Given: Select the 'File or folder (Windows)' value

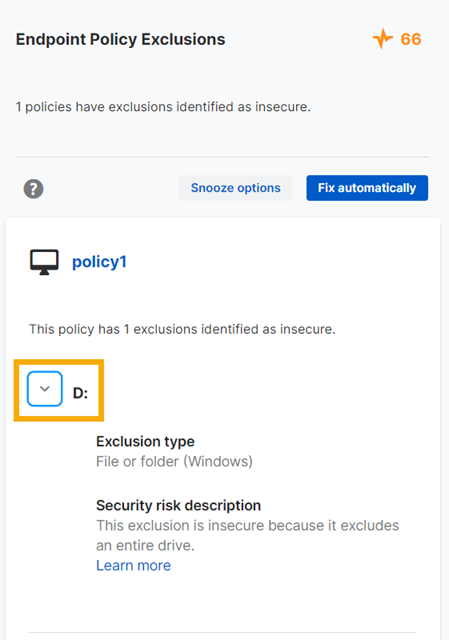Looking at the screenshot, I should click(x=174, y=461).
